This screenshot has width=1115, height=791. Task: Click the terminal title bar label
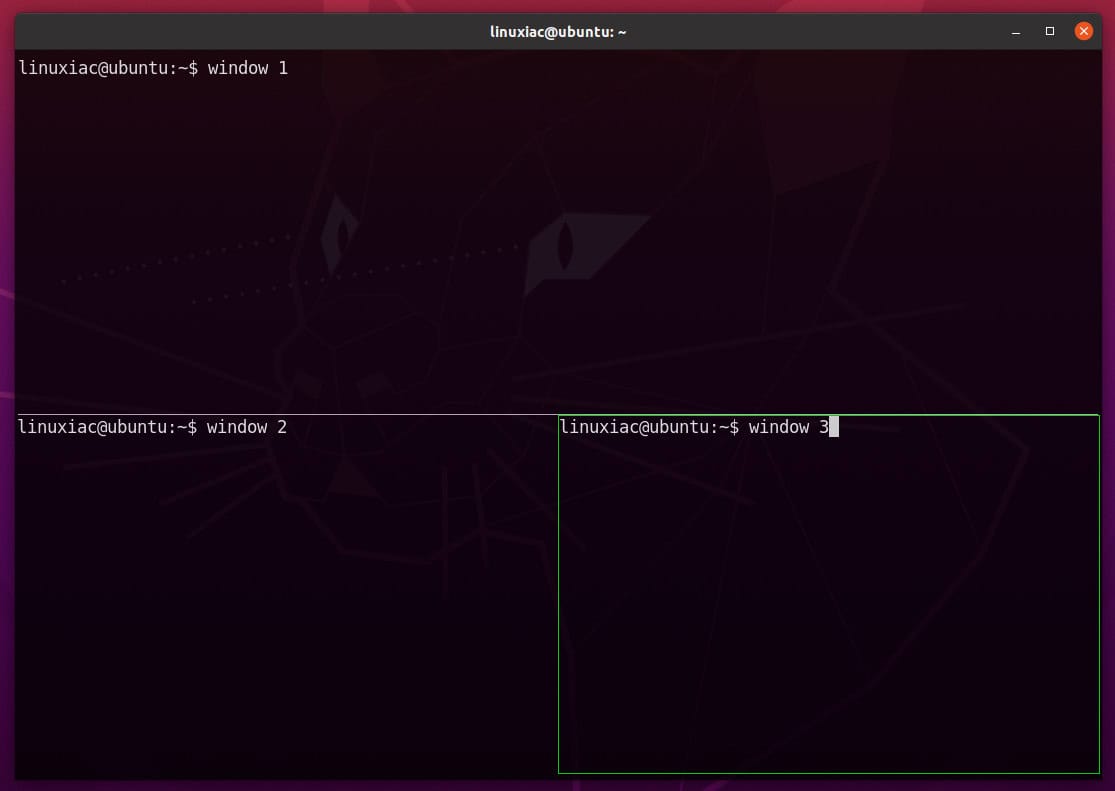(x=559, y=31)
